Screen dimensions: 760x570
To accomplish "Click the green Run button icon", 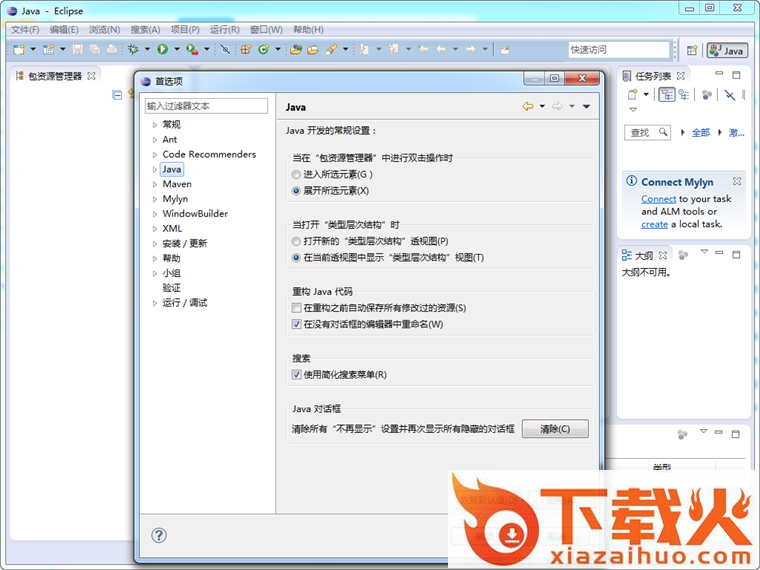I will click(163, 49).
